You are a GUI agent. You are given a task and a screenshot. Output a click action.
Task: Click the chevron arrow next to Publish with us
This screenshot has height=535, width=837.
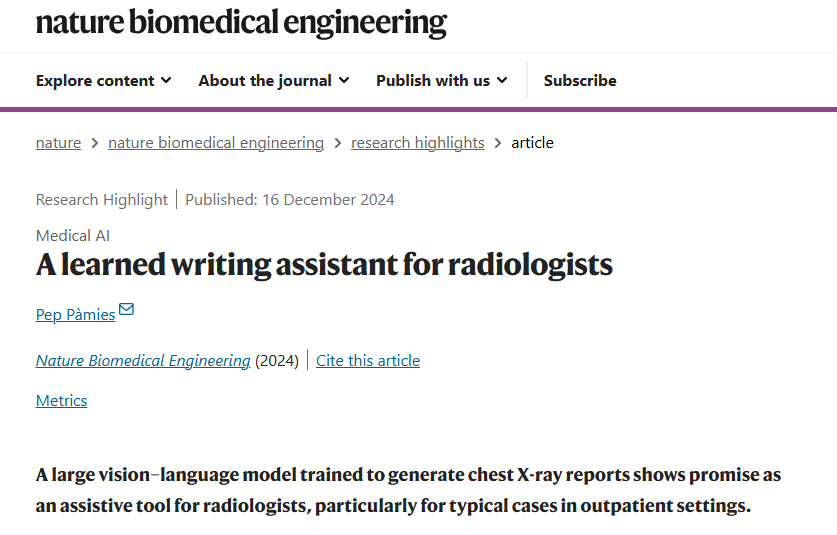coord(502,80)
